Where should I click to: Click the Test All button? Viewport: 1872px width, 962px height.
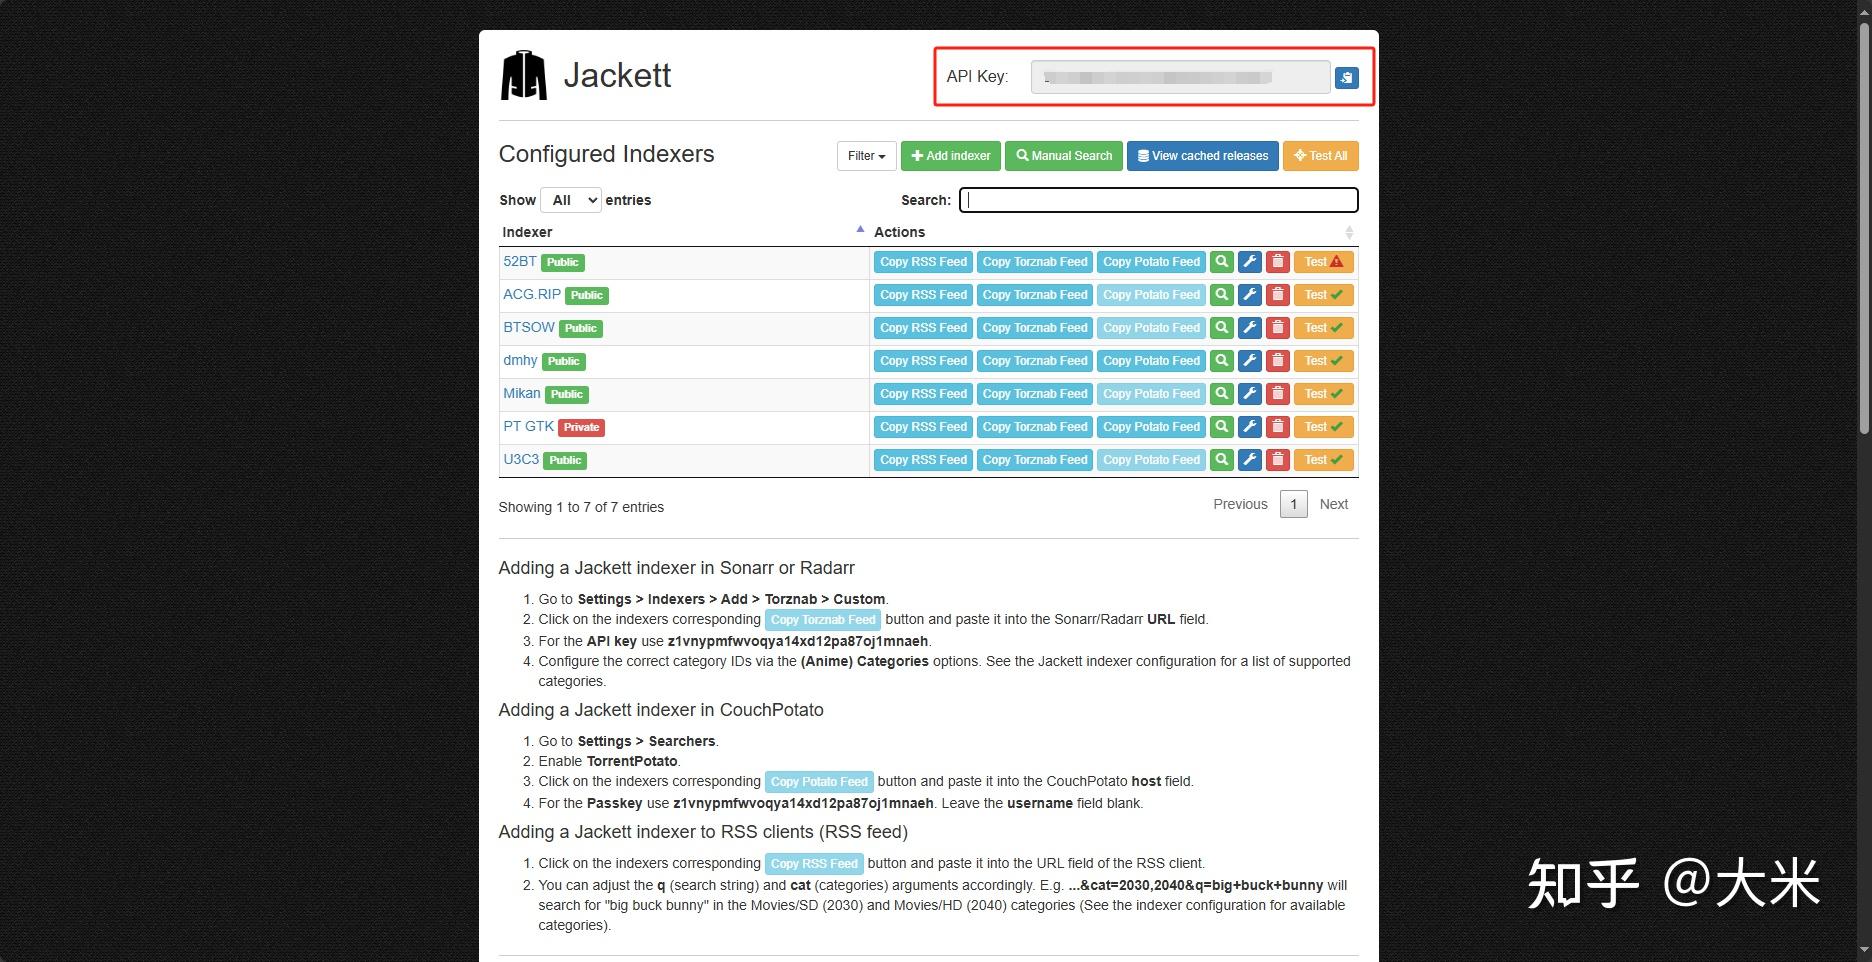pos(1320,155)
